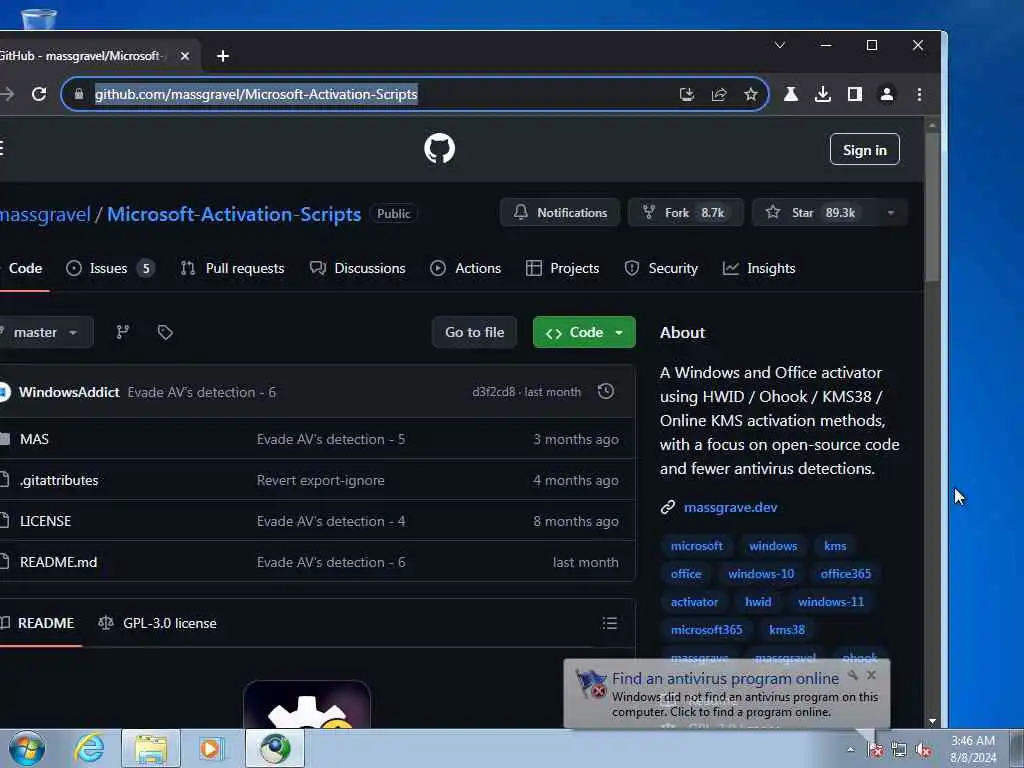The image size is (1024, 768).
Task: Toggle the browser side panel icon
Action: click(855, 94)
